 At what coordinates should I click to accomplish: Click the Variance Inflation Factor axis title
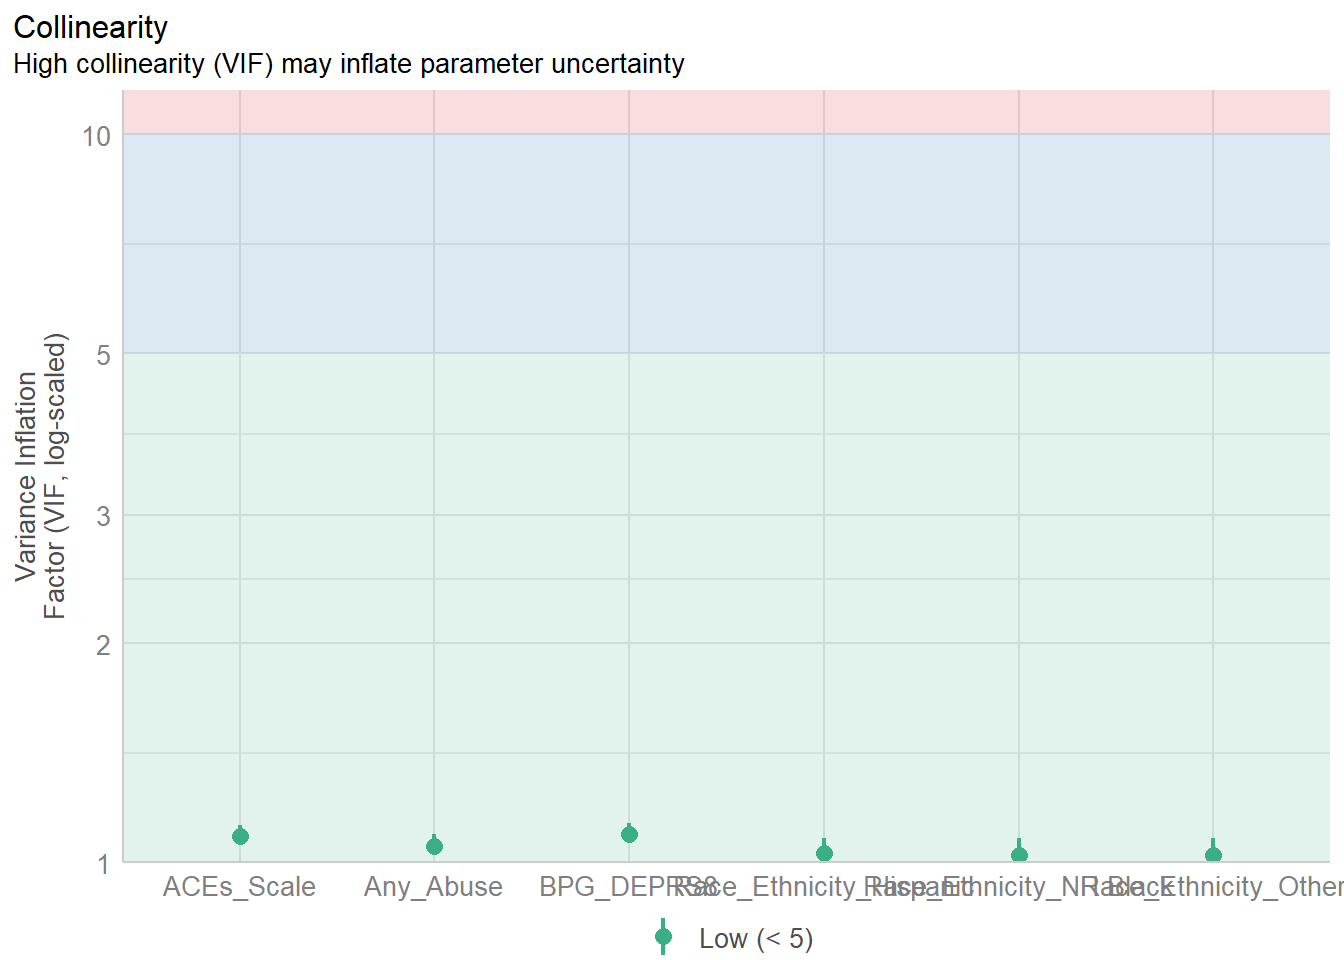coord(40,476)
